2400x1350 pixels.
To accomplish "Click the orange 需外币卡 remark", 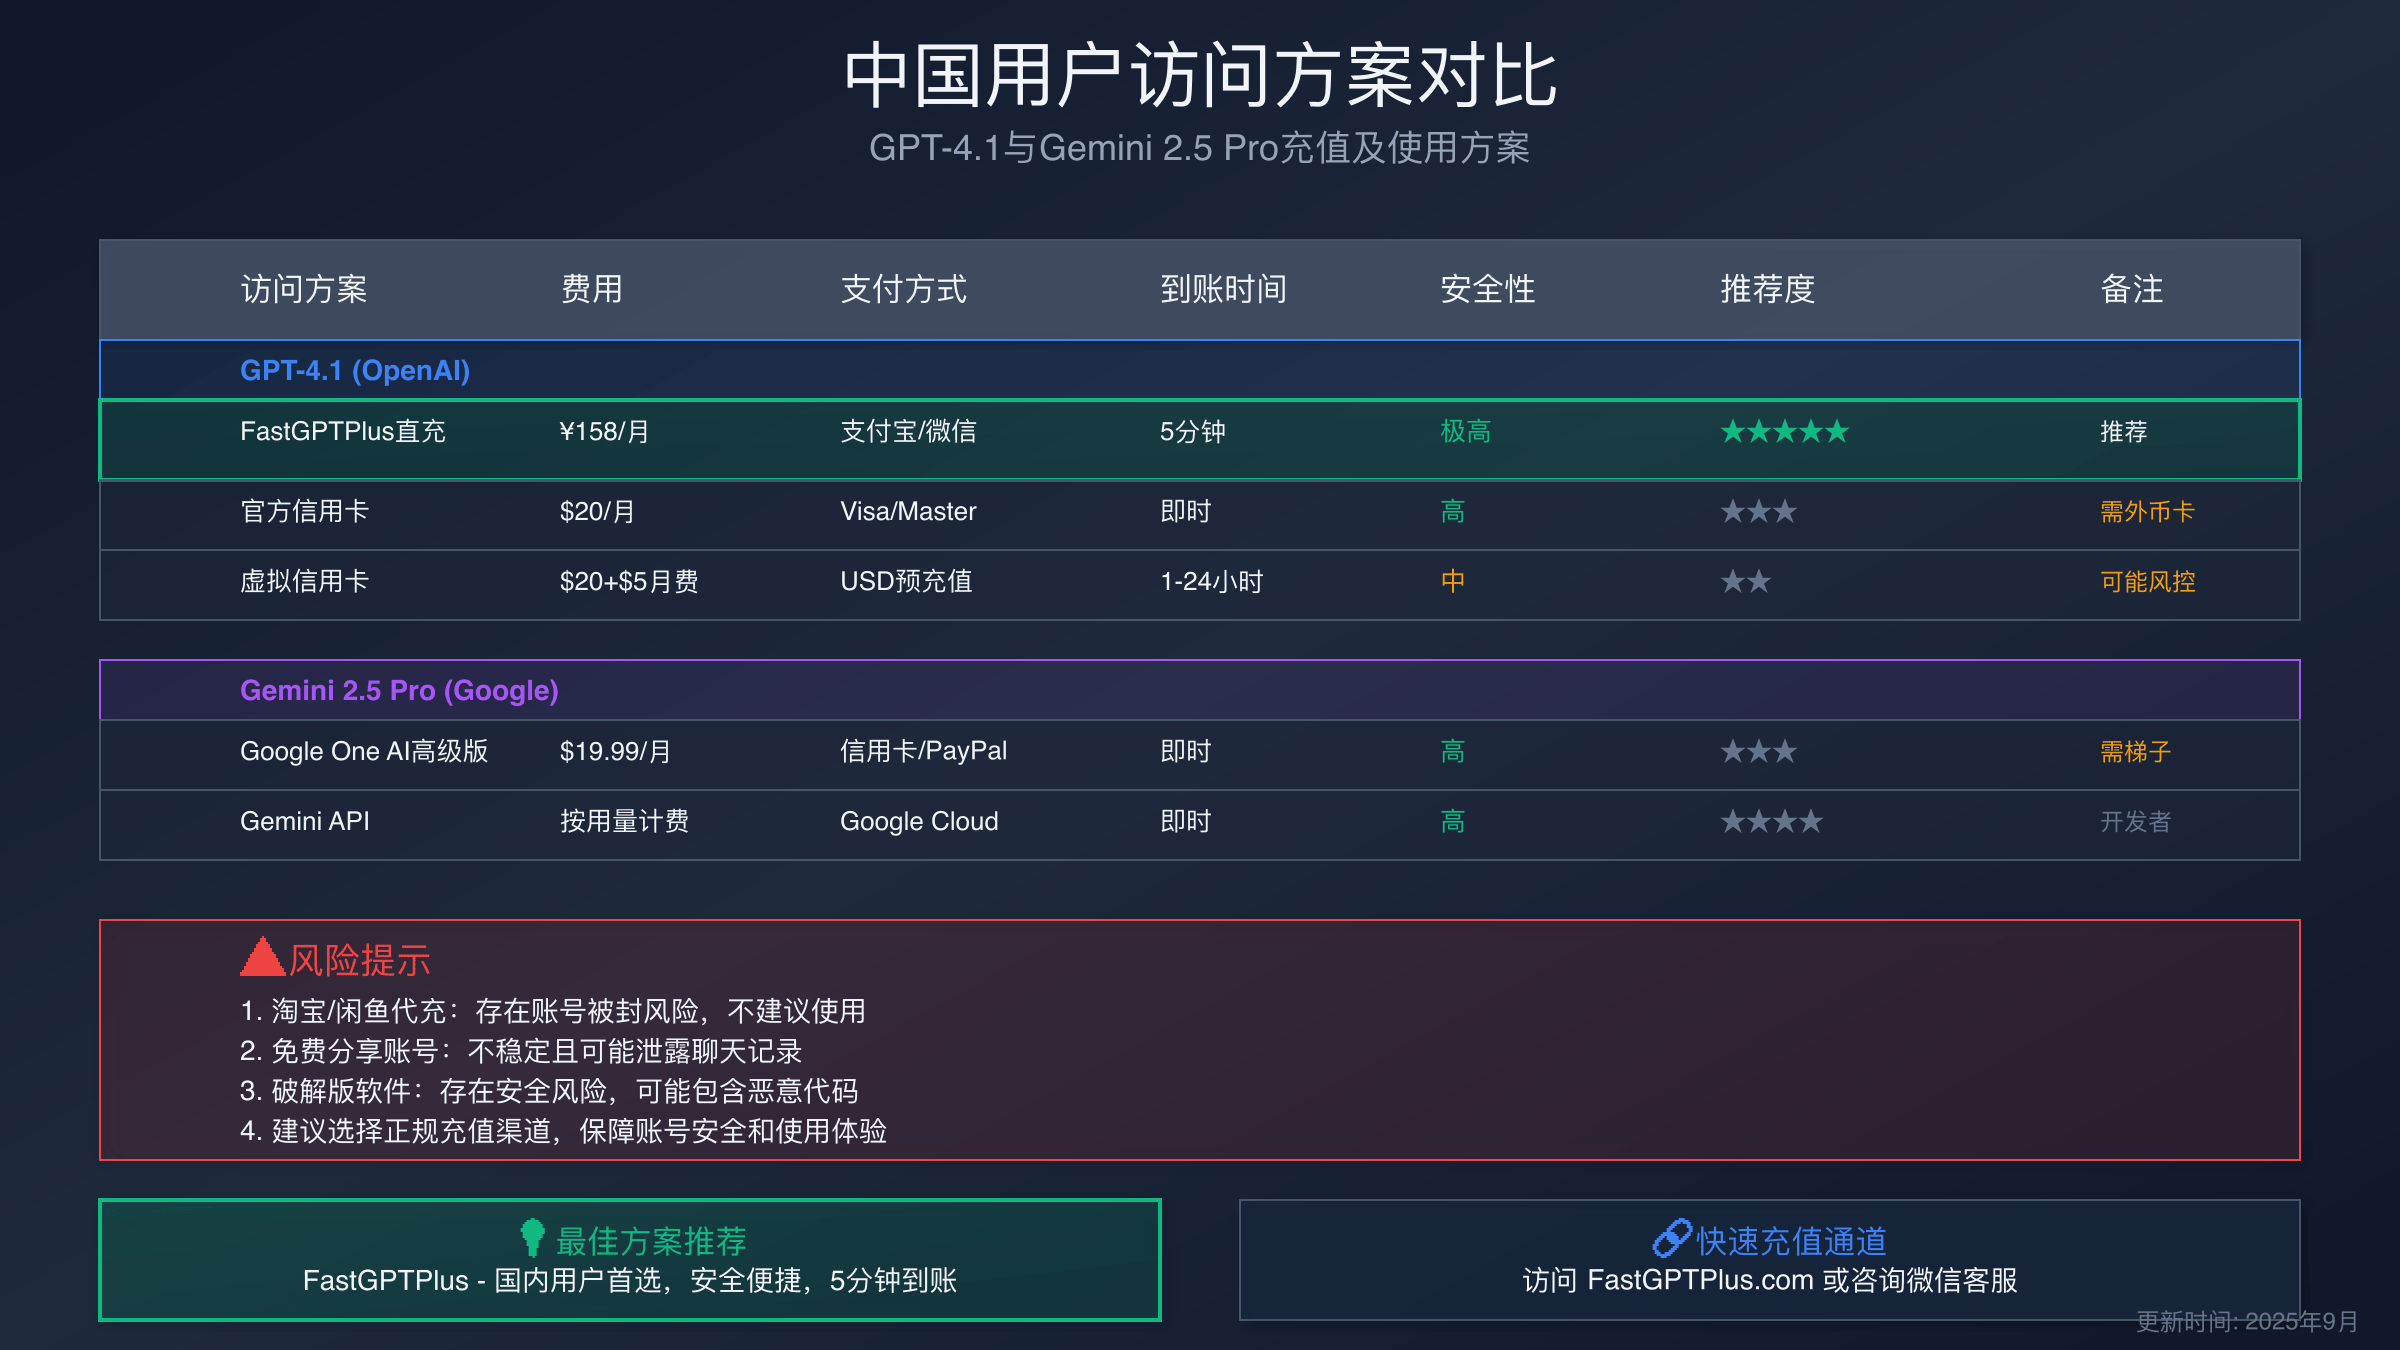I will (x=2147, y=512).
